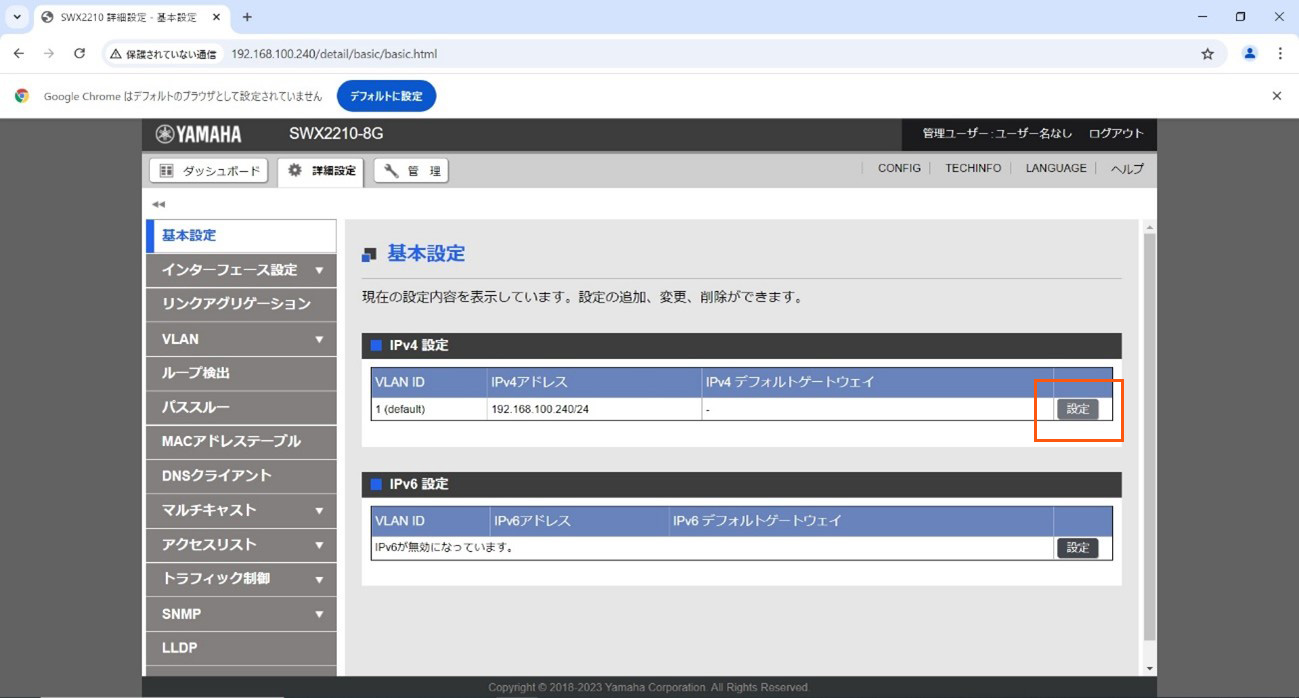Switch to the ダッシュボード tab

210,171
